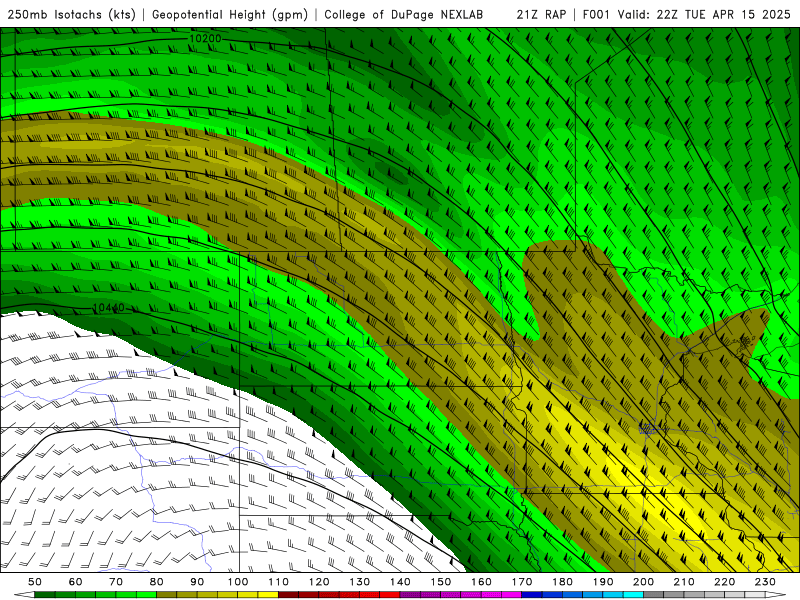Screen dimensions: 800x600
Task: Click the 'F001' forecast hour text
Action: 597,14
